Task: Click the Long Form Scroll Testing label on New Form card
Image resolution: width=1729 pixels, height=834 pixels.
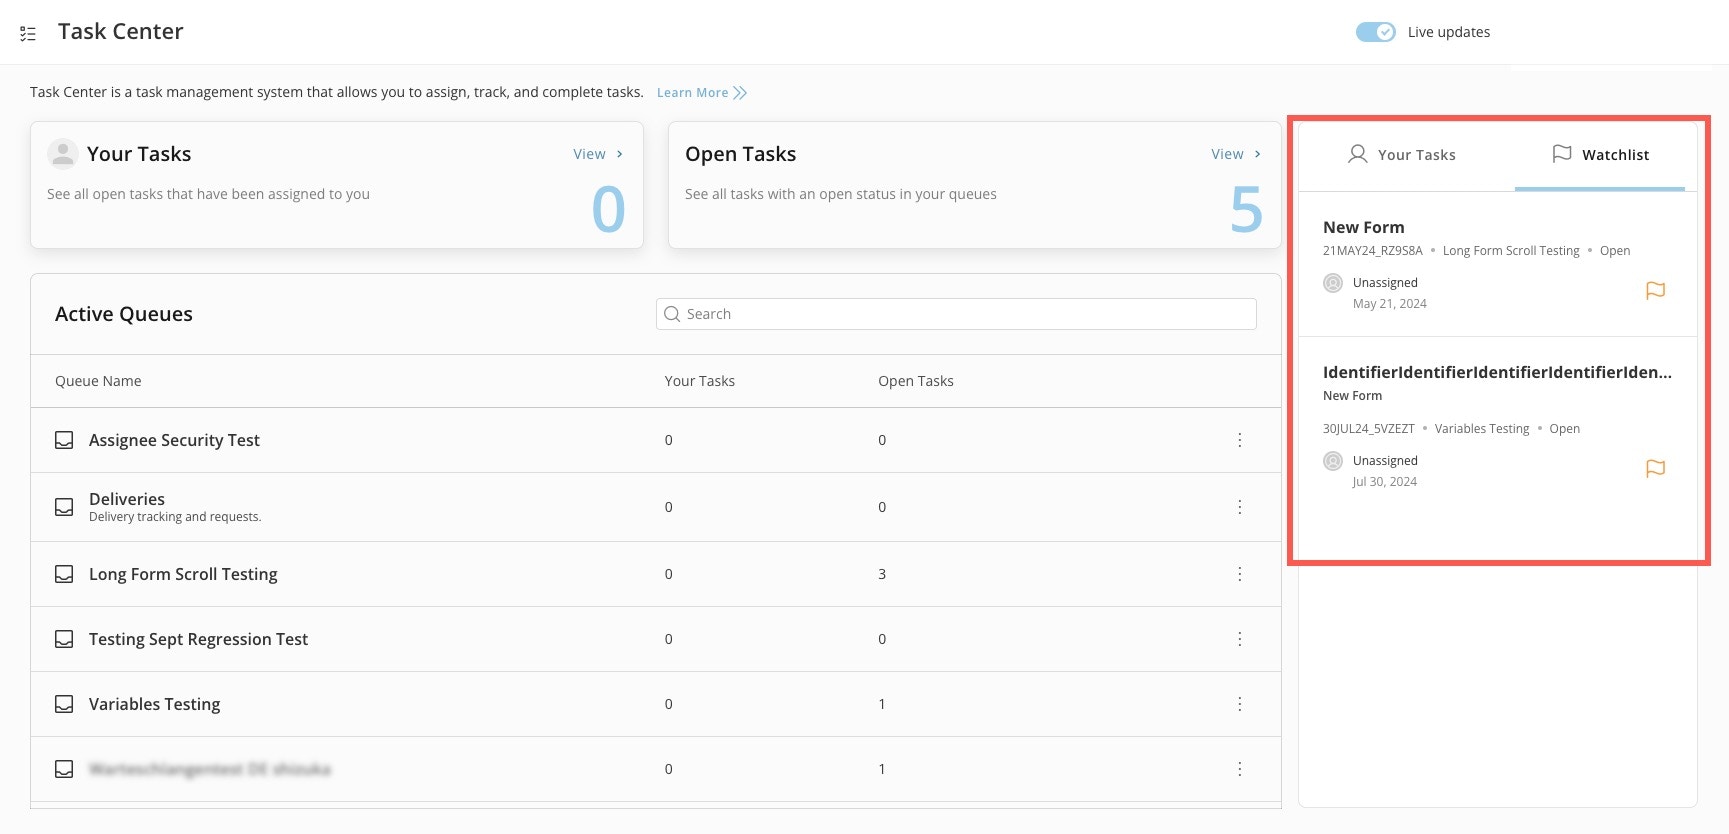Action: coord(1511,251)
